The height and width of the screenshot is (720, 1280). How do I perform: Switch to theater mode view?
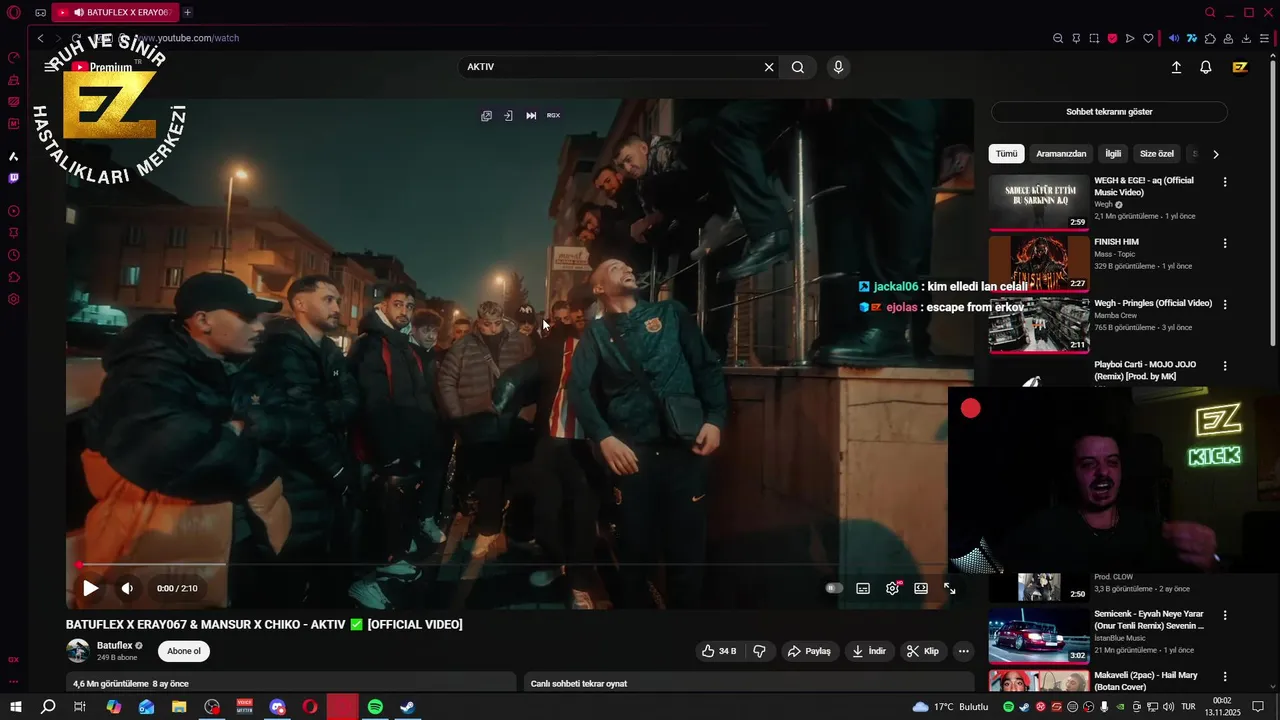tap(921, 588)
